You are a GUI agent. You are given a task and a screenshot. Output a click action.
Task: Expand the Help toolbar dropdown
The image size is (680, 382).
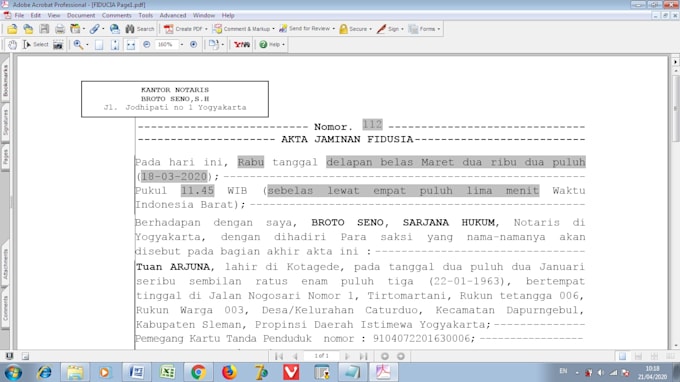coord(284,45)
